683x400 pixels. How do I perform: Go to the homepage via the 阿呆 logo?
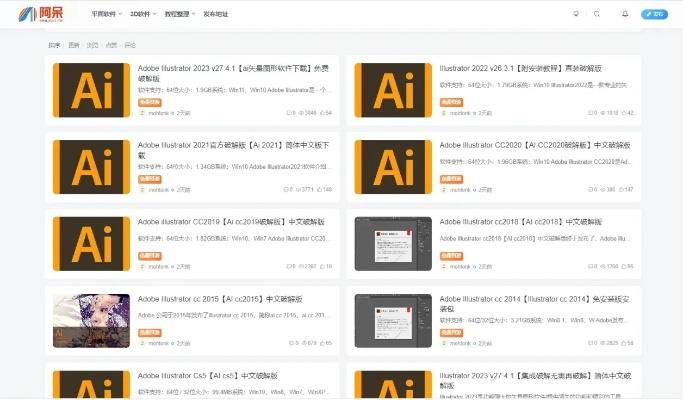point(41,14)
